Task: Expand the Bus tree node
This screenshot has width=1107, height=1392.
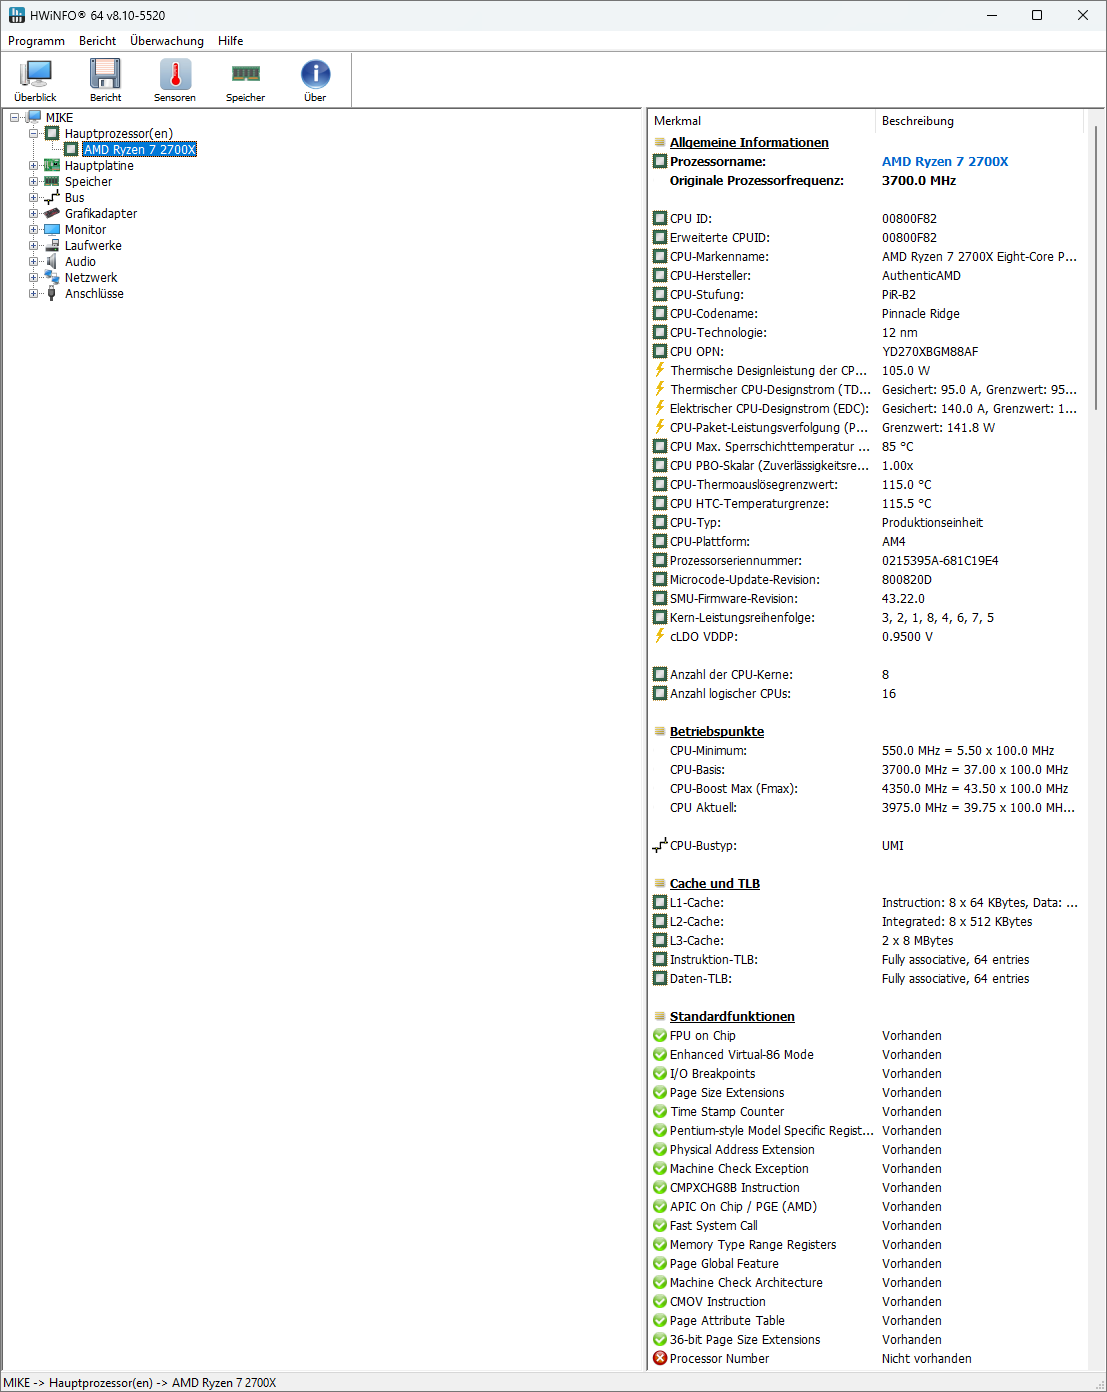Action: coord(33,198)
